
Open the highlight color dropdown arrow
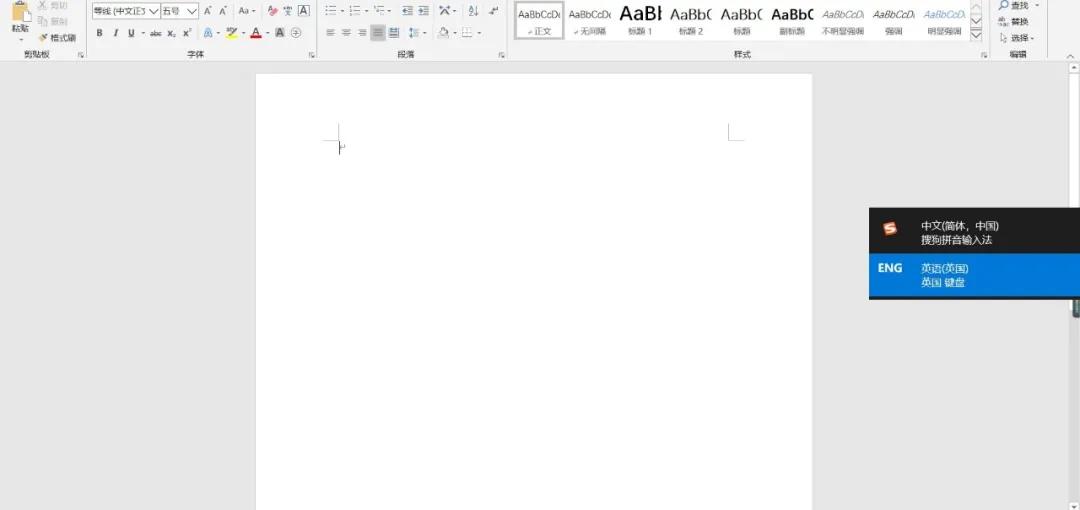click(x=243, y=33)
